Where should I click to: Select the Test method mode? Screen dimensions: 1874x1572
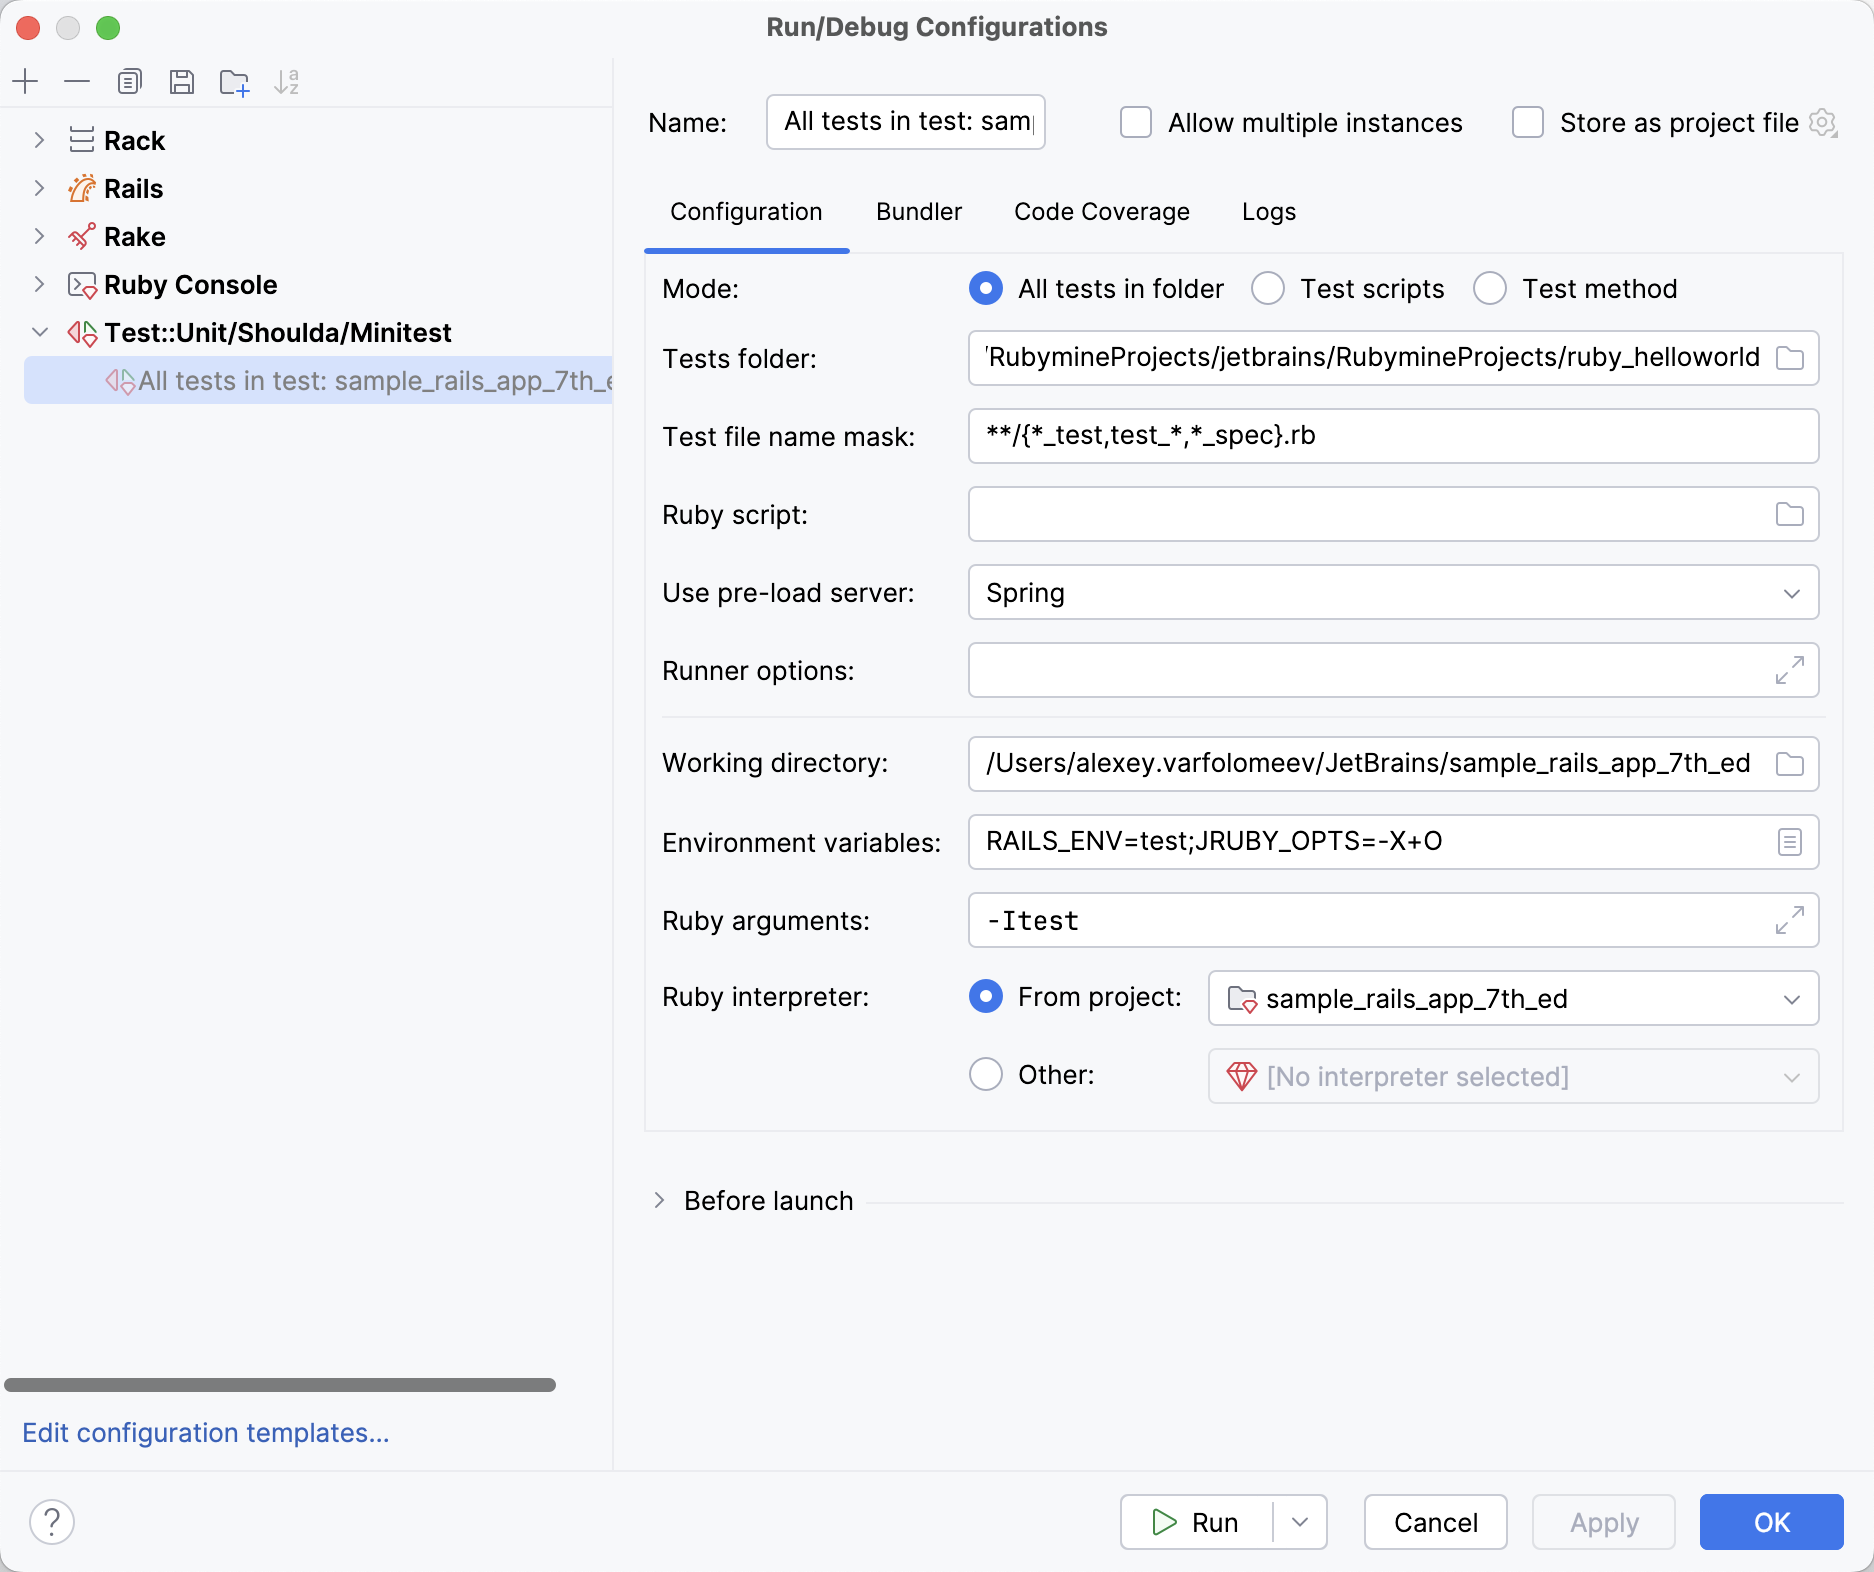1489,288
